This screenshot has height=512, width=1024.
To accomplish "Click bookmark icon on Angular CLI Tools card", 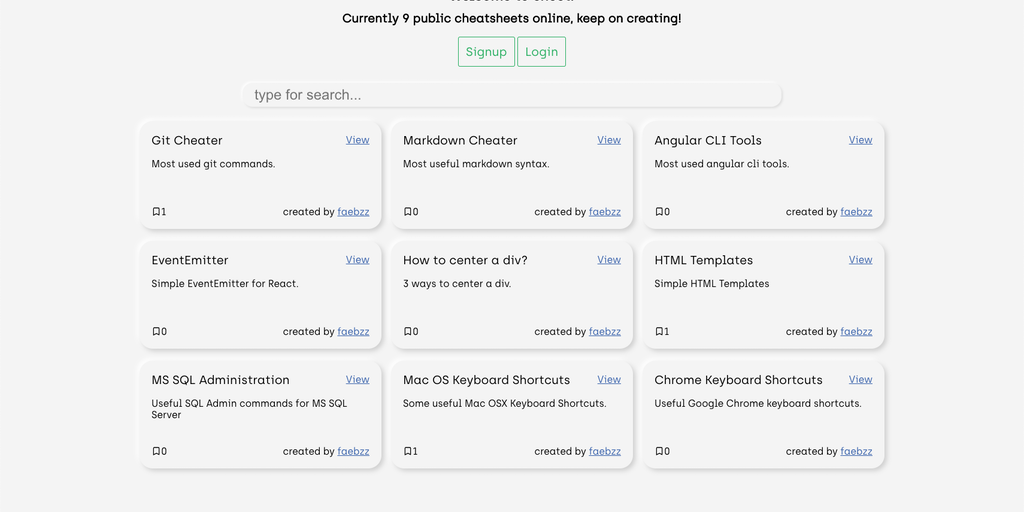I will pyautogui.click(x=660, y=212).
